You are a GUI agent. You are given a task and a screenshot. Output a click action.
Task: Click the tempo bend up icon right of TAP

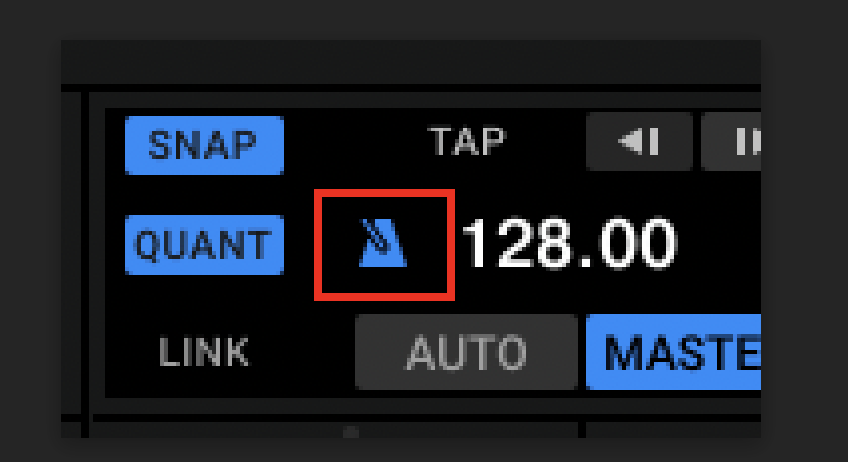731,142
